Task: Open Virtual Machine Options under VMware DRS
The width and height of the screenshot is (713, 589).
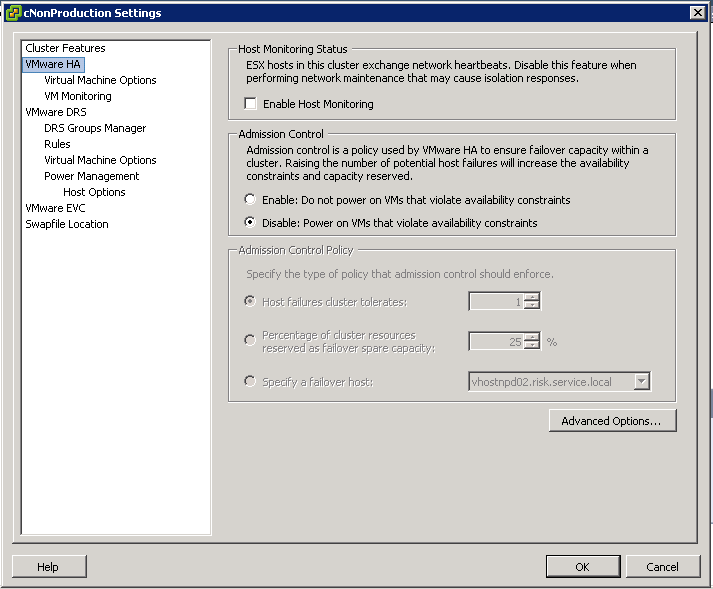Action: point(100,160)
